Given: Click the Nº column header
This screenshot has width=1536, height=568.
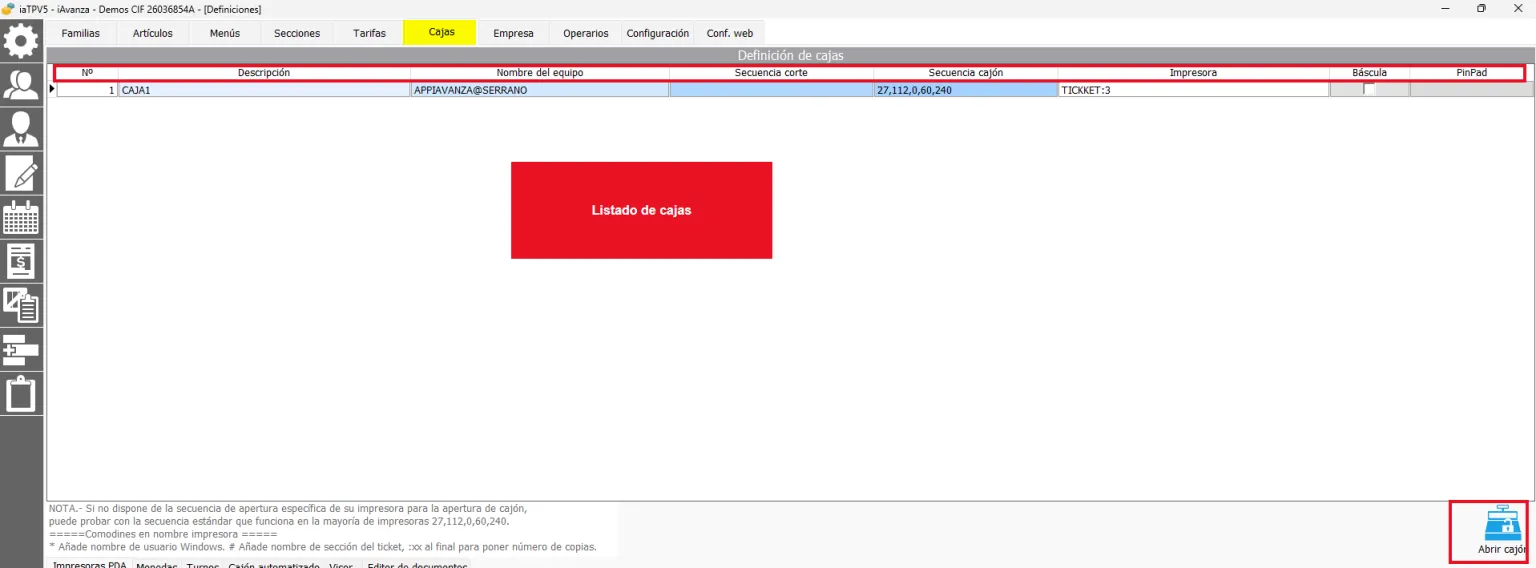Looking at the screenshot, I should [x=87, y=73].
